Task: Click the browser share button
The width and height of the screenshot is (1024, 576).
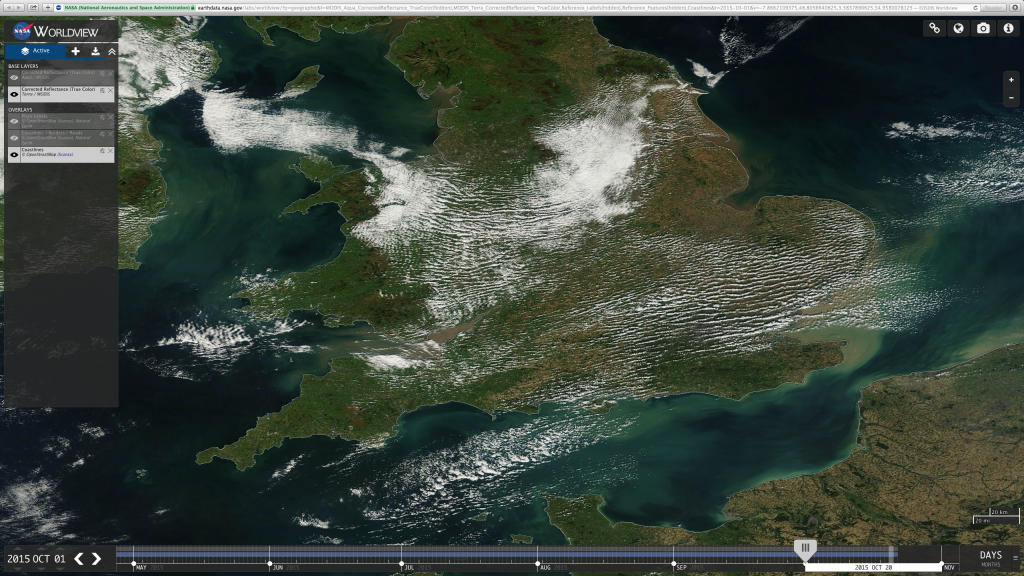Action: coord(33,7)
